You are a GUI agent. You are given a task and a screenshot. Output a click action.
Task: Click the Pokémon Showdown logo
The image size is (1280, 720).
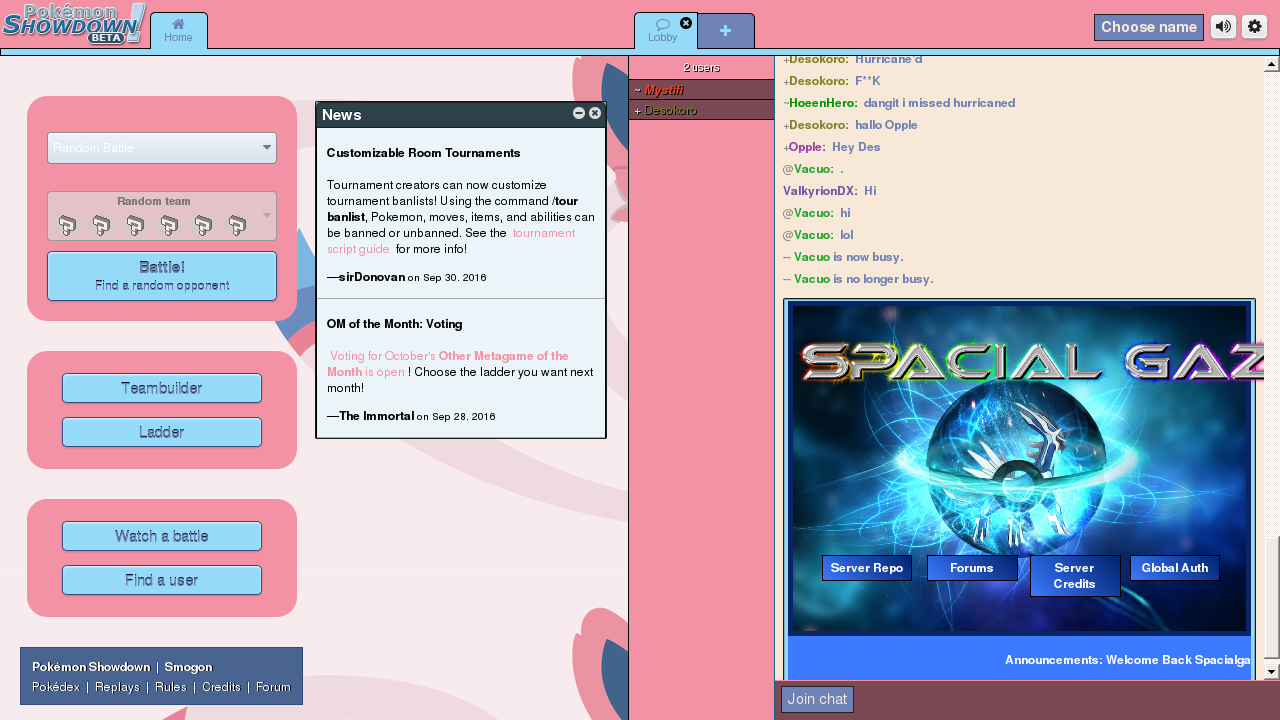point(75,24)
